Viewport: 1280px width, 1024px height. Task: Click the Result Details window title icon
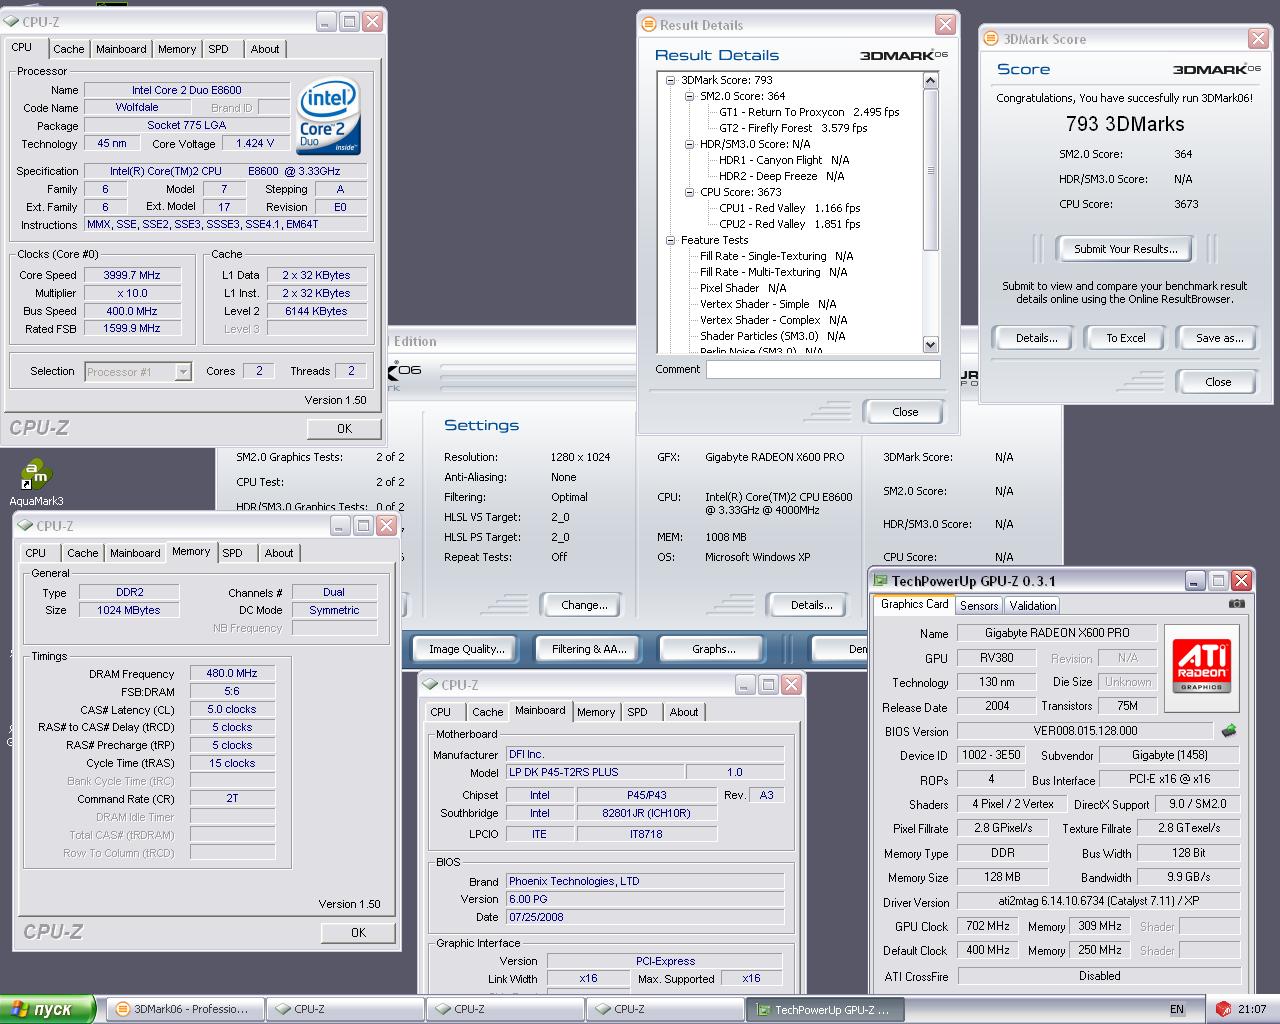649,25
